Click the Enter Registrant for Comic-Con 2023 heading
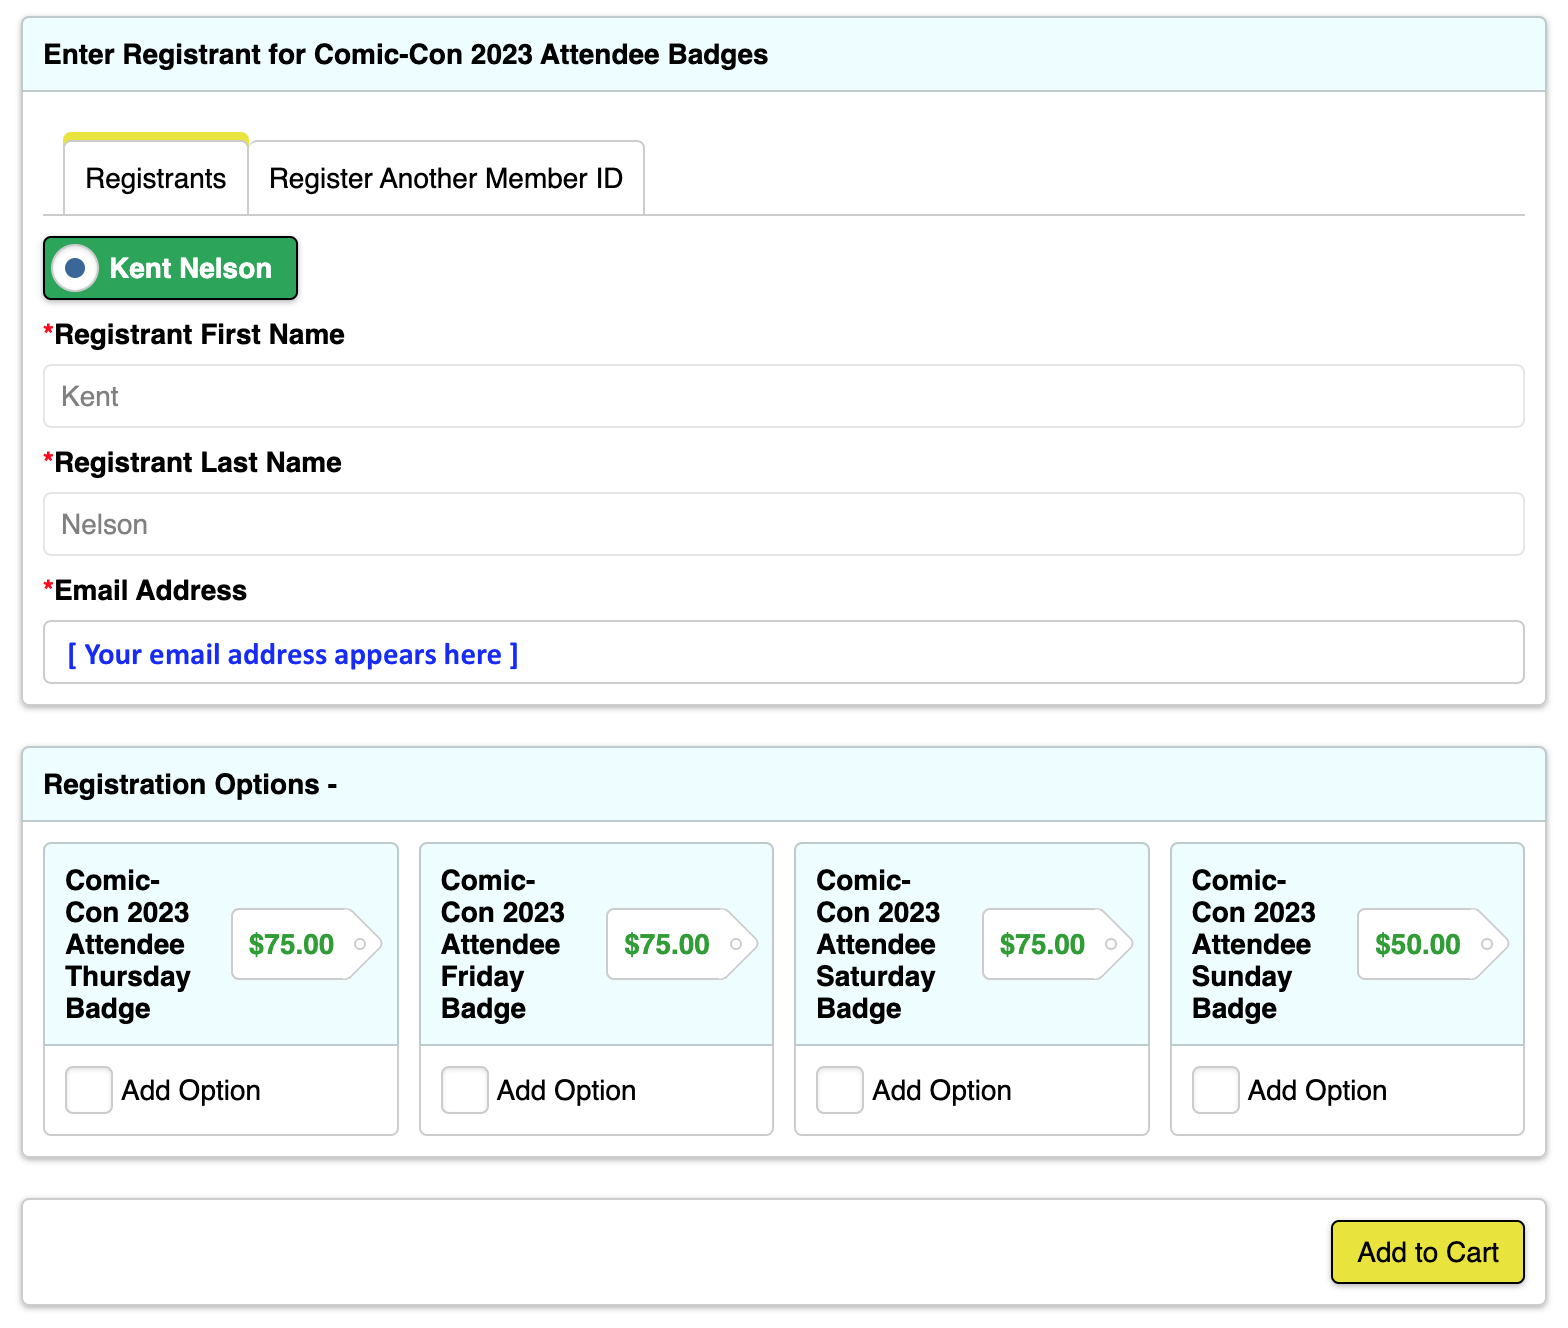The height and width of the screenshot is (1328, 1568). 406,54
